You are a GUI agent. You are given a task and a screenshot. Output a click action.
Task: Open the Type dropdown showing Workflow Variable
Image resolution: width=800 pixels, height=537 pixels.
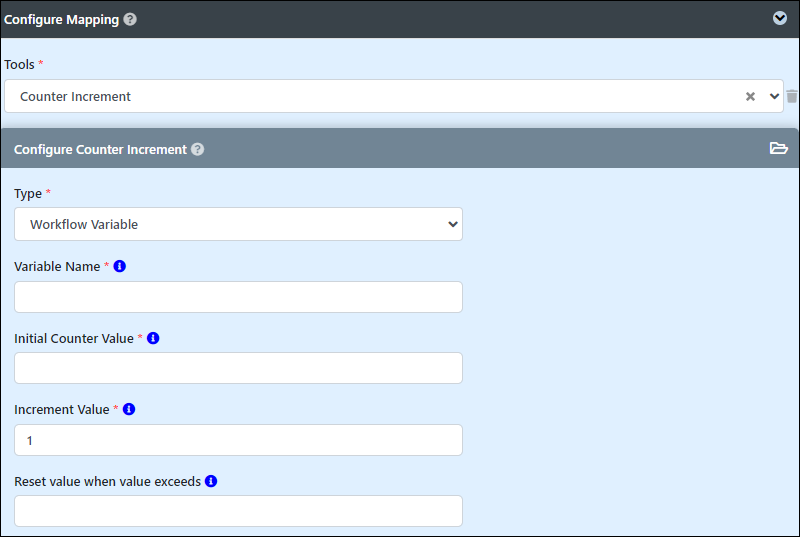point(238,224)
